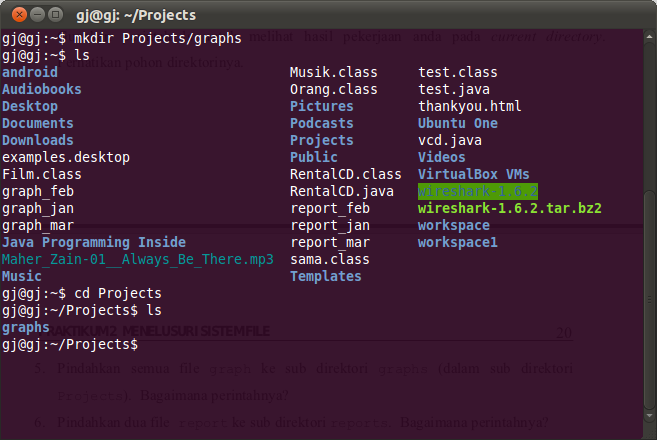Click the scrollbar down arrow
The height and width of the screenshot is (440, 657).
tap(649, 416)
